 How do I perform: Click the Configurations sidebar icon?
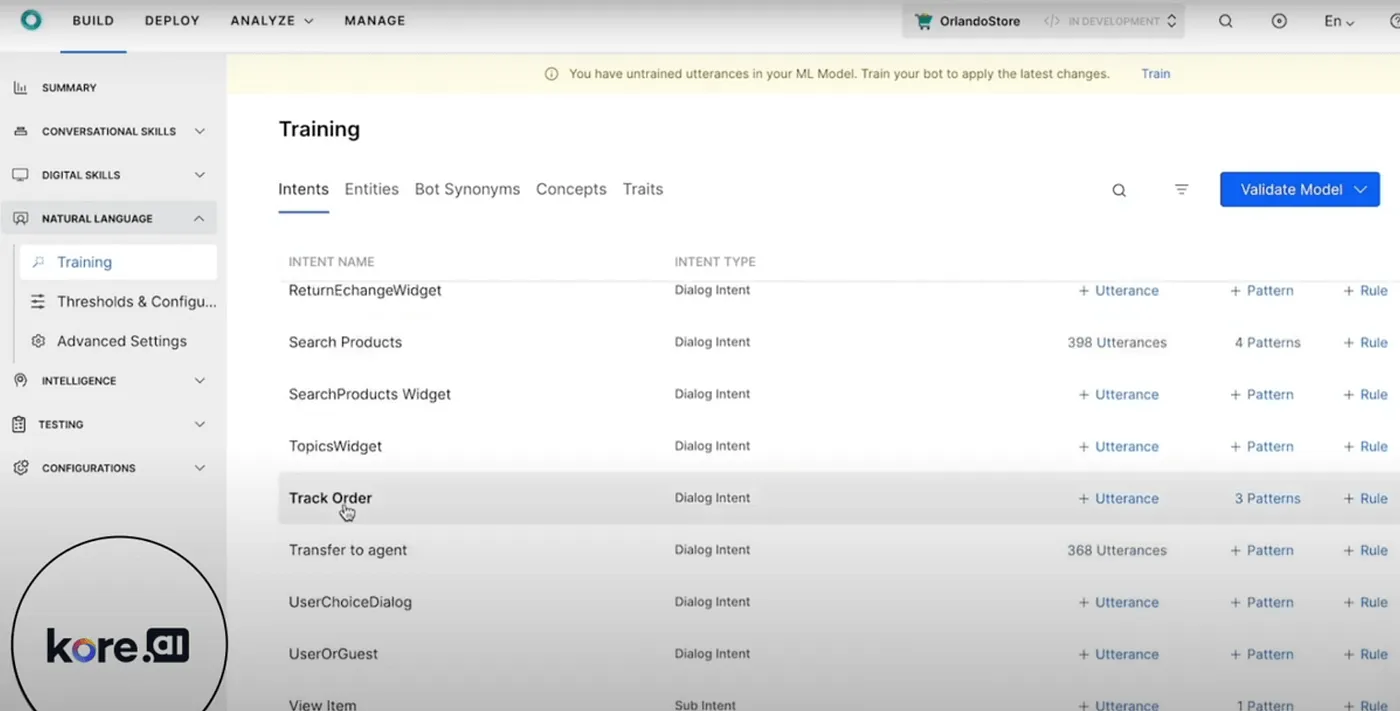20,468
